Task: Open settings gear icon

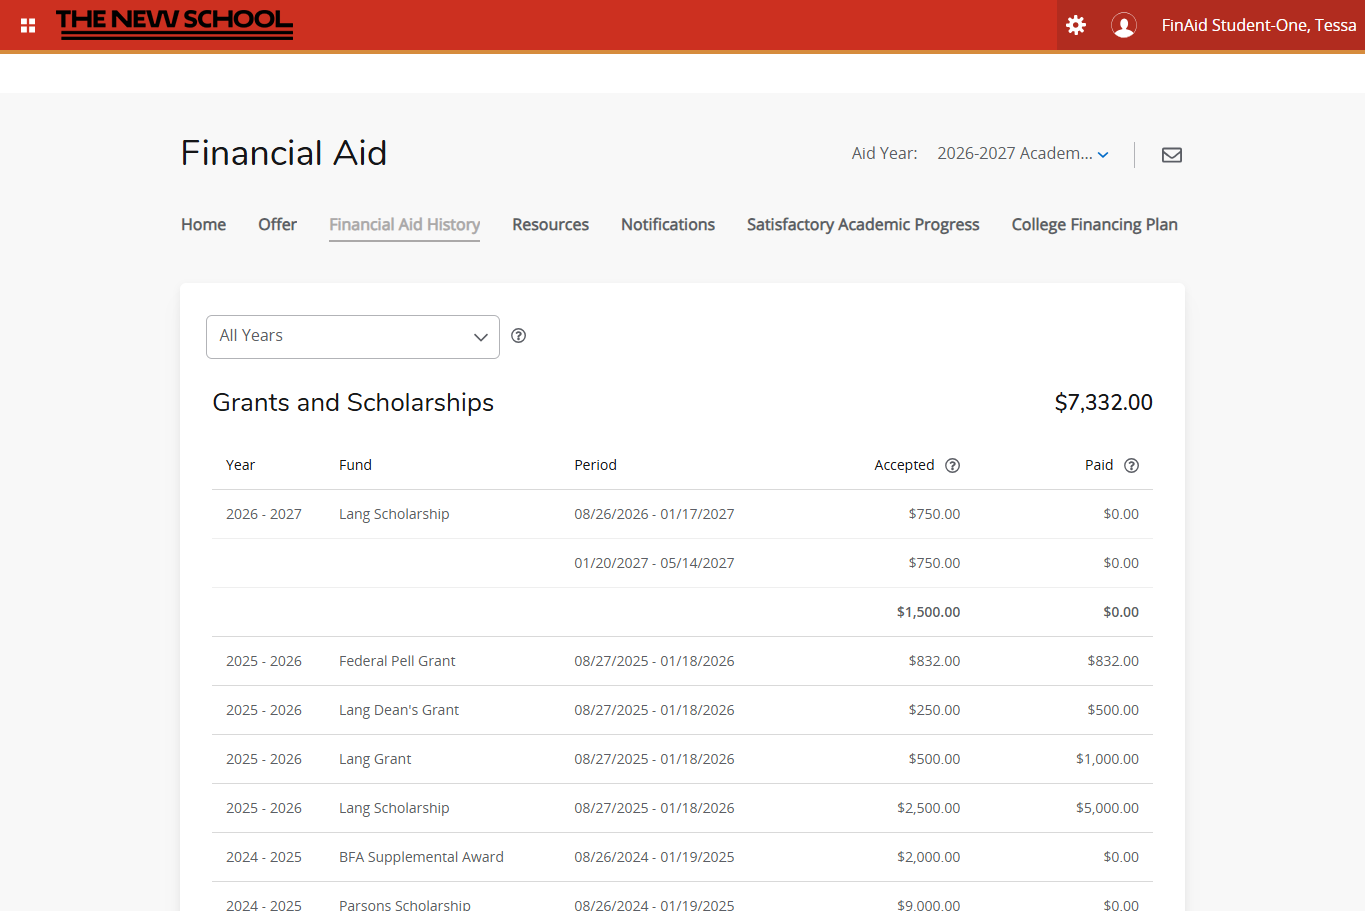Action: (1076, 25)
